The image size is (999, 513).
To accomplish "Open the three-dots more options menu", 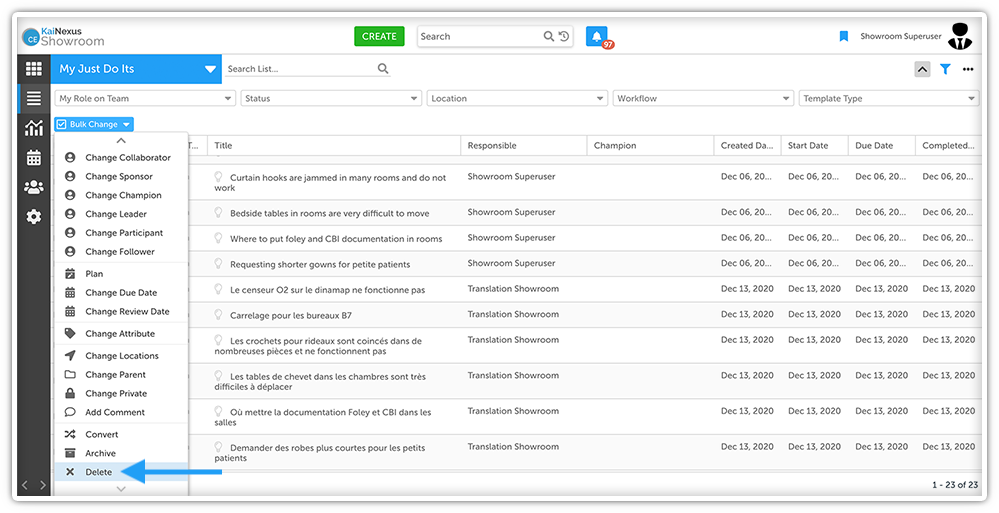I will coord(968,69).
